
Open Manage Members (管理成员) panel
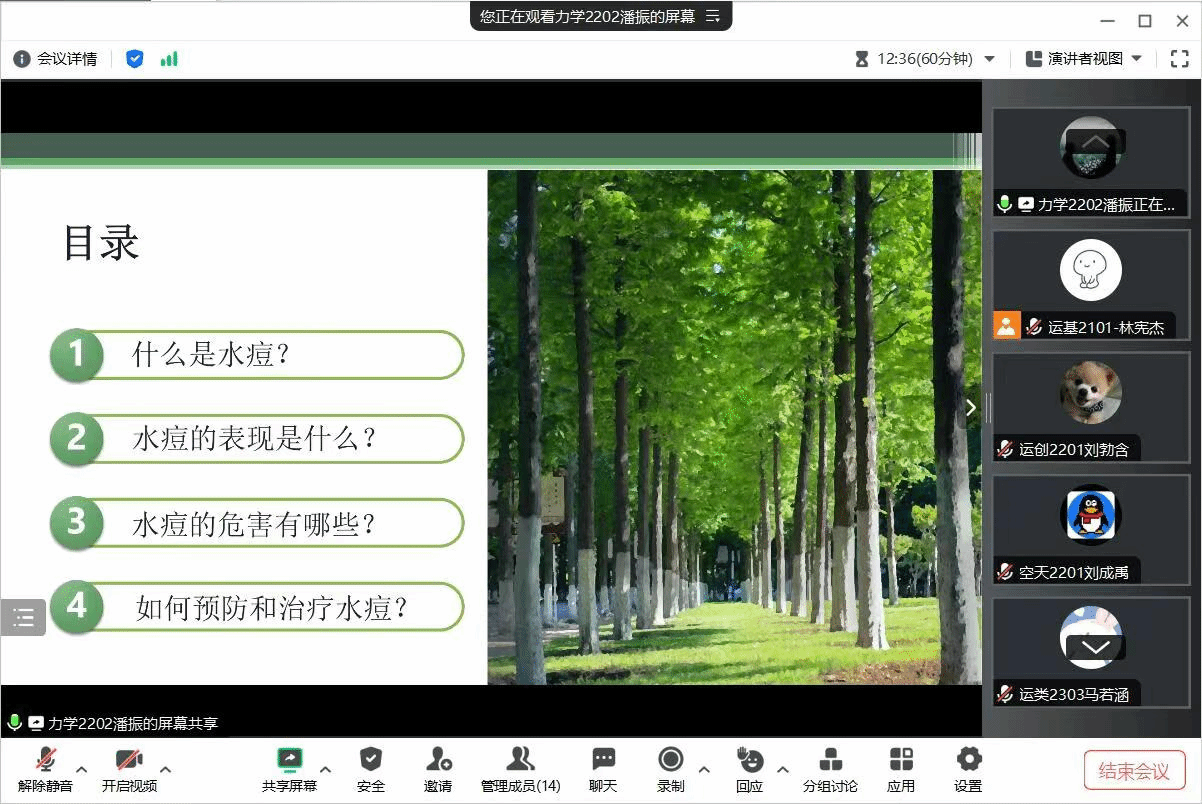[x=520, y=760]
